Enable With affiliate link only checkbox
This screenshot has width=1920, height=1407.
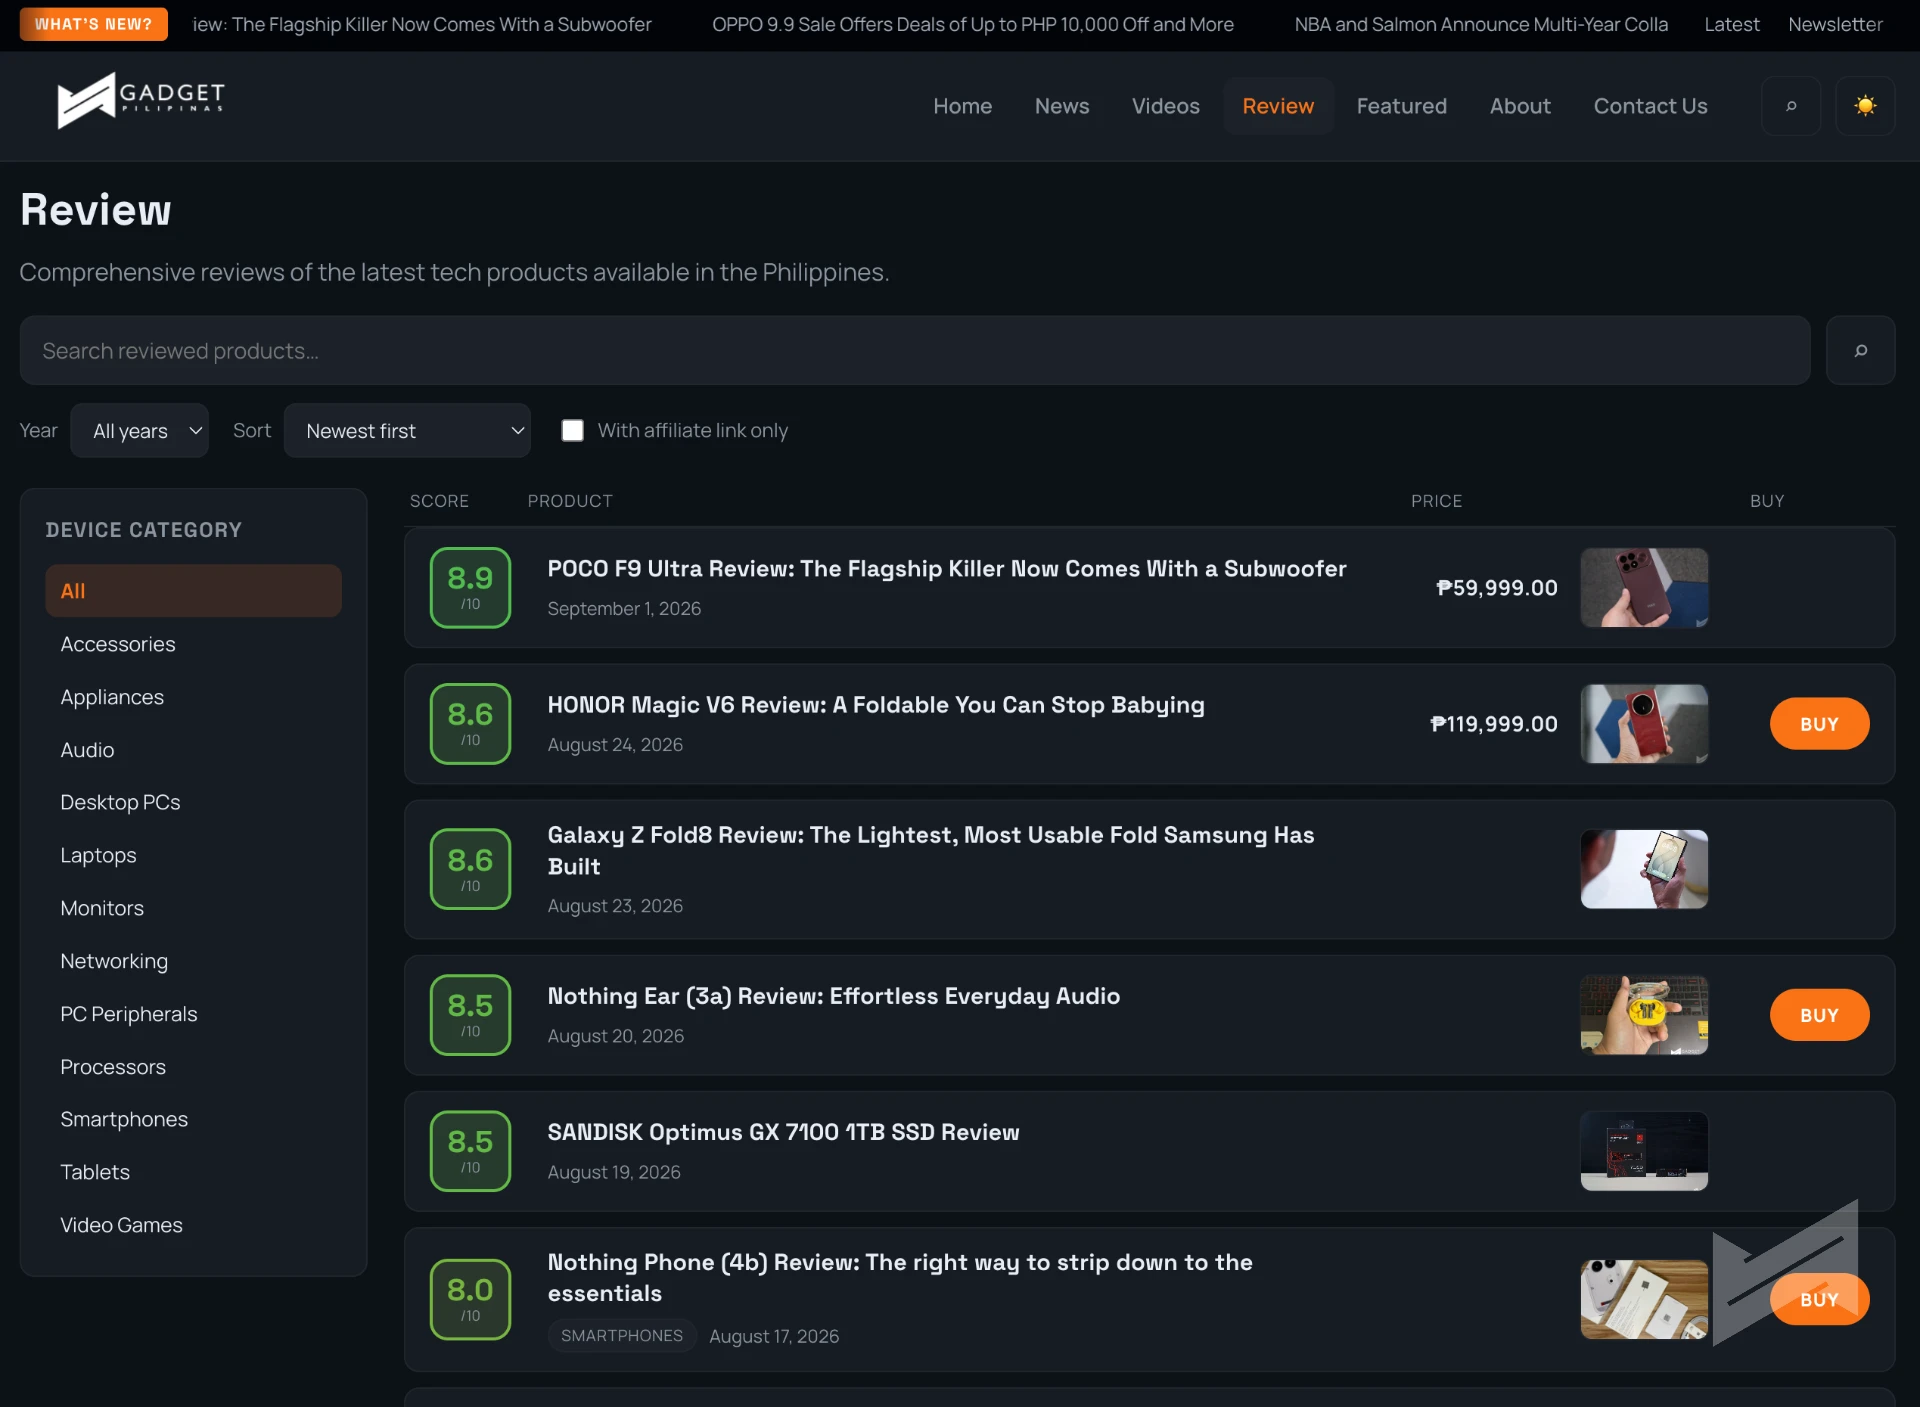pos(572,430)
